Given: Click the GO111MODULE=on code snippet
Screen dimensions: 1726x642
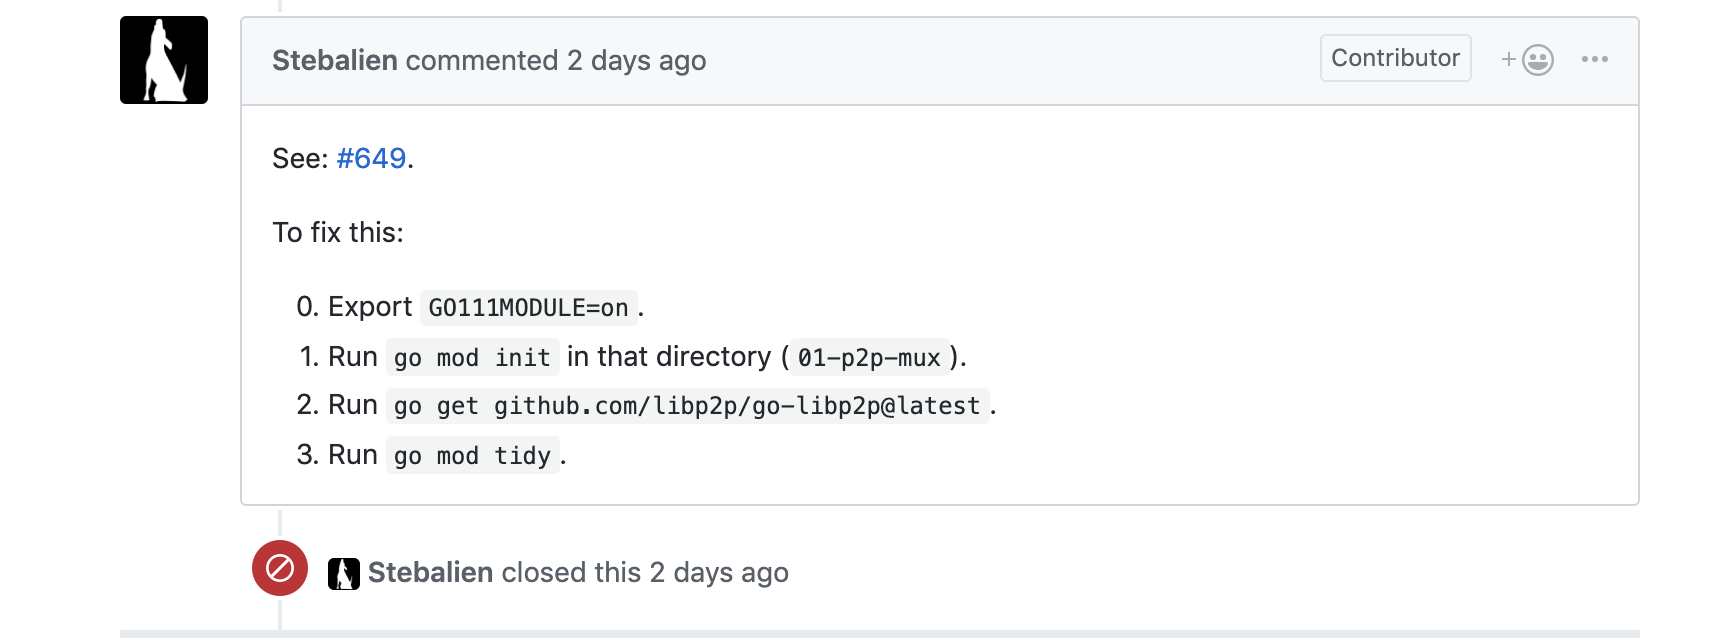Looking at the screenshot, I should (x=528, y=308).
